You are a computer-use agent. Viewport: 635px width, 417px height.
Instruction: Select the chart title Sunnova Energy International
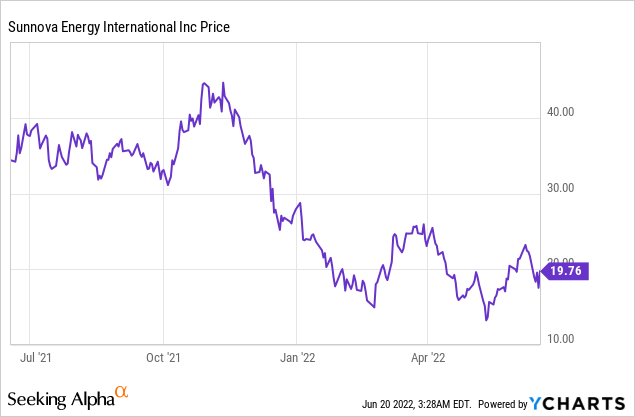click(x=119, y=27)
